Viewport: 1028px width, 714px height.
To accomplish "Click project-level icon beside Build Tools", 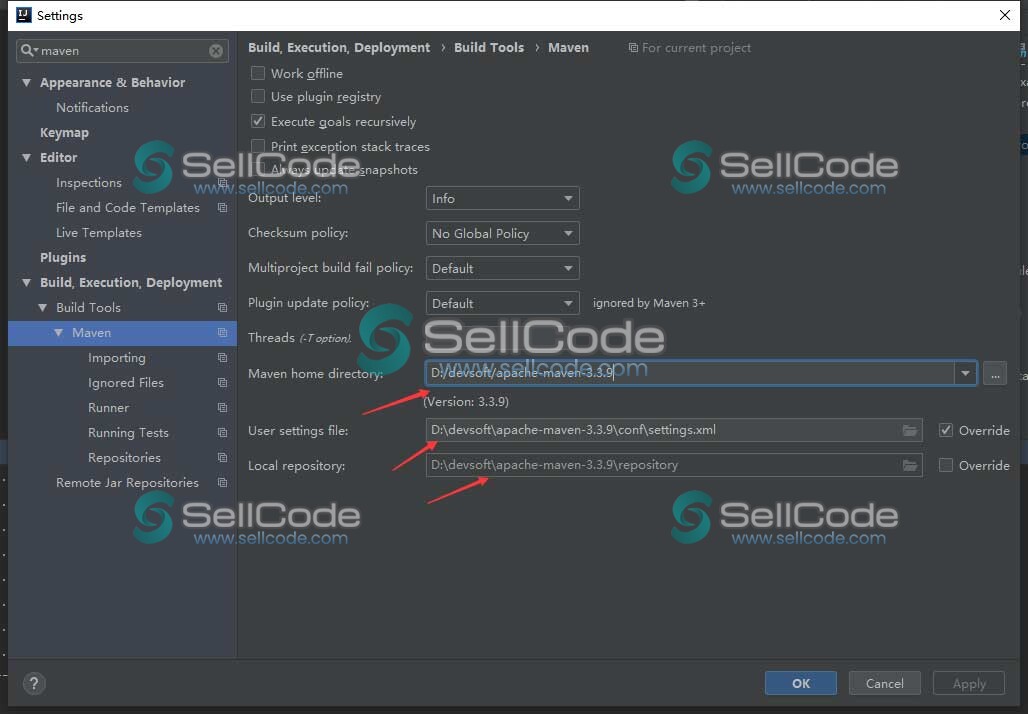I will (x=222, y=307).
